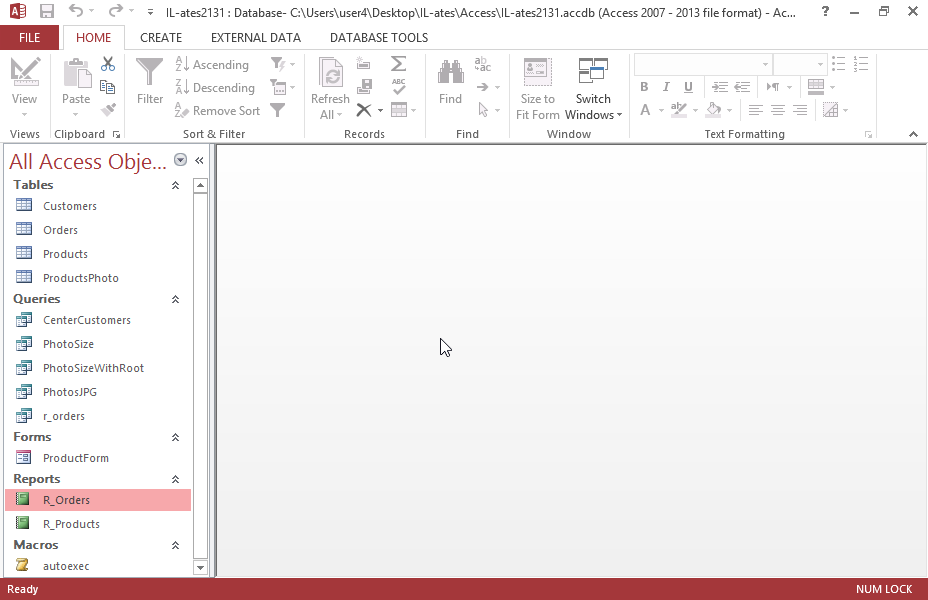Click Remove Sort

pyautogui.click(x=218, y=111)
